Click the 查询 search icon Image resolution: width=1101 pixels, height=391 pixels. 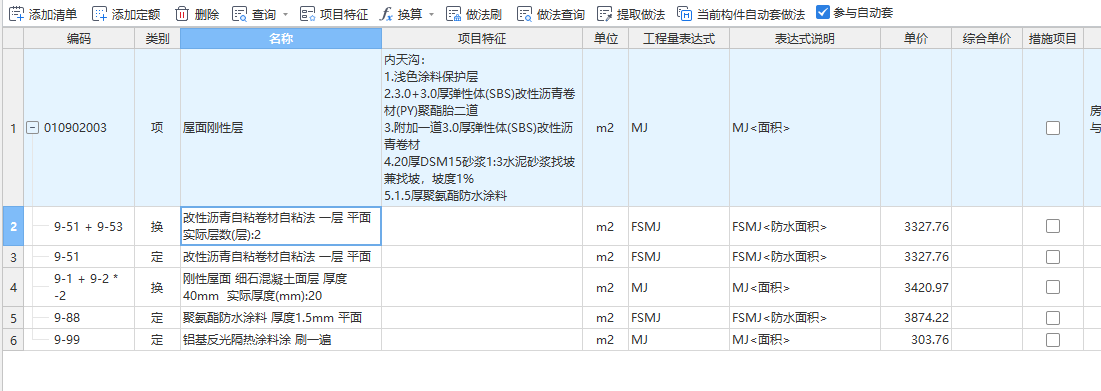239,13
